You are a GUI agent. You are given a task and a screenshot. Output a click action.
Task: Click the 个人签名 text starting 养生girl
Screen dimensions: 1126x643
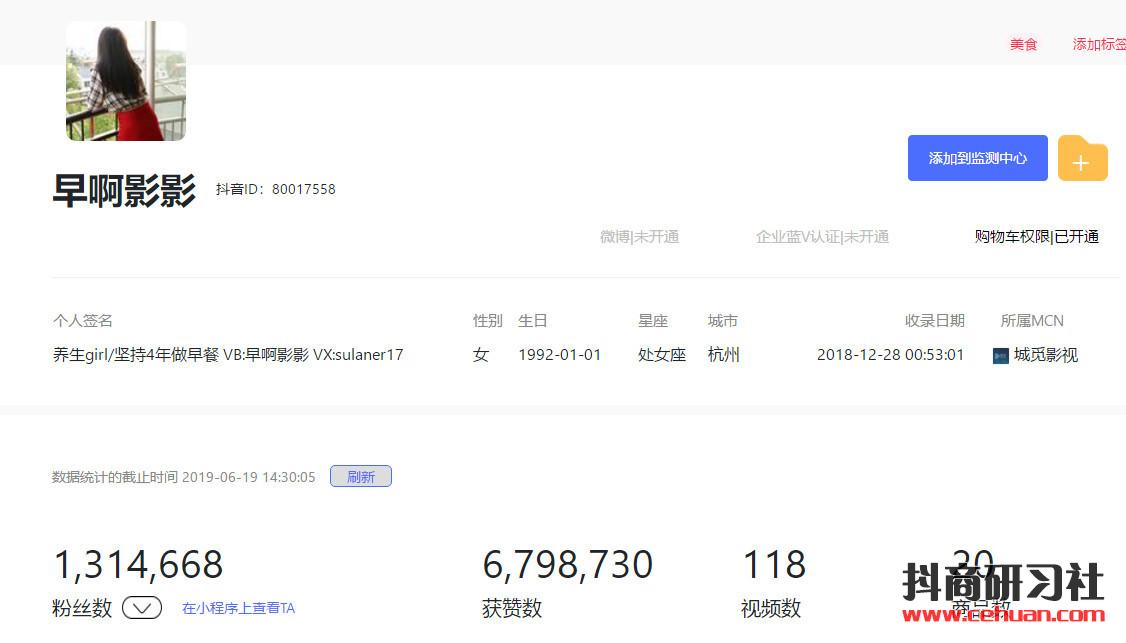(228, 355)
